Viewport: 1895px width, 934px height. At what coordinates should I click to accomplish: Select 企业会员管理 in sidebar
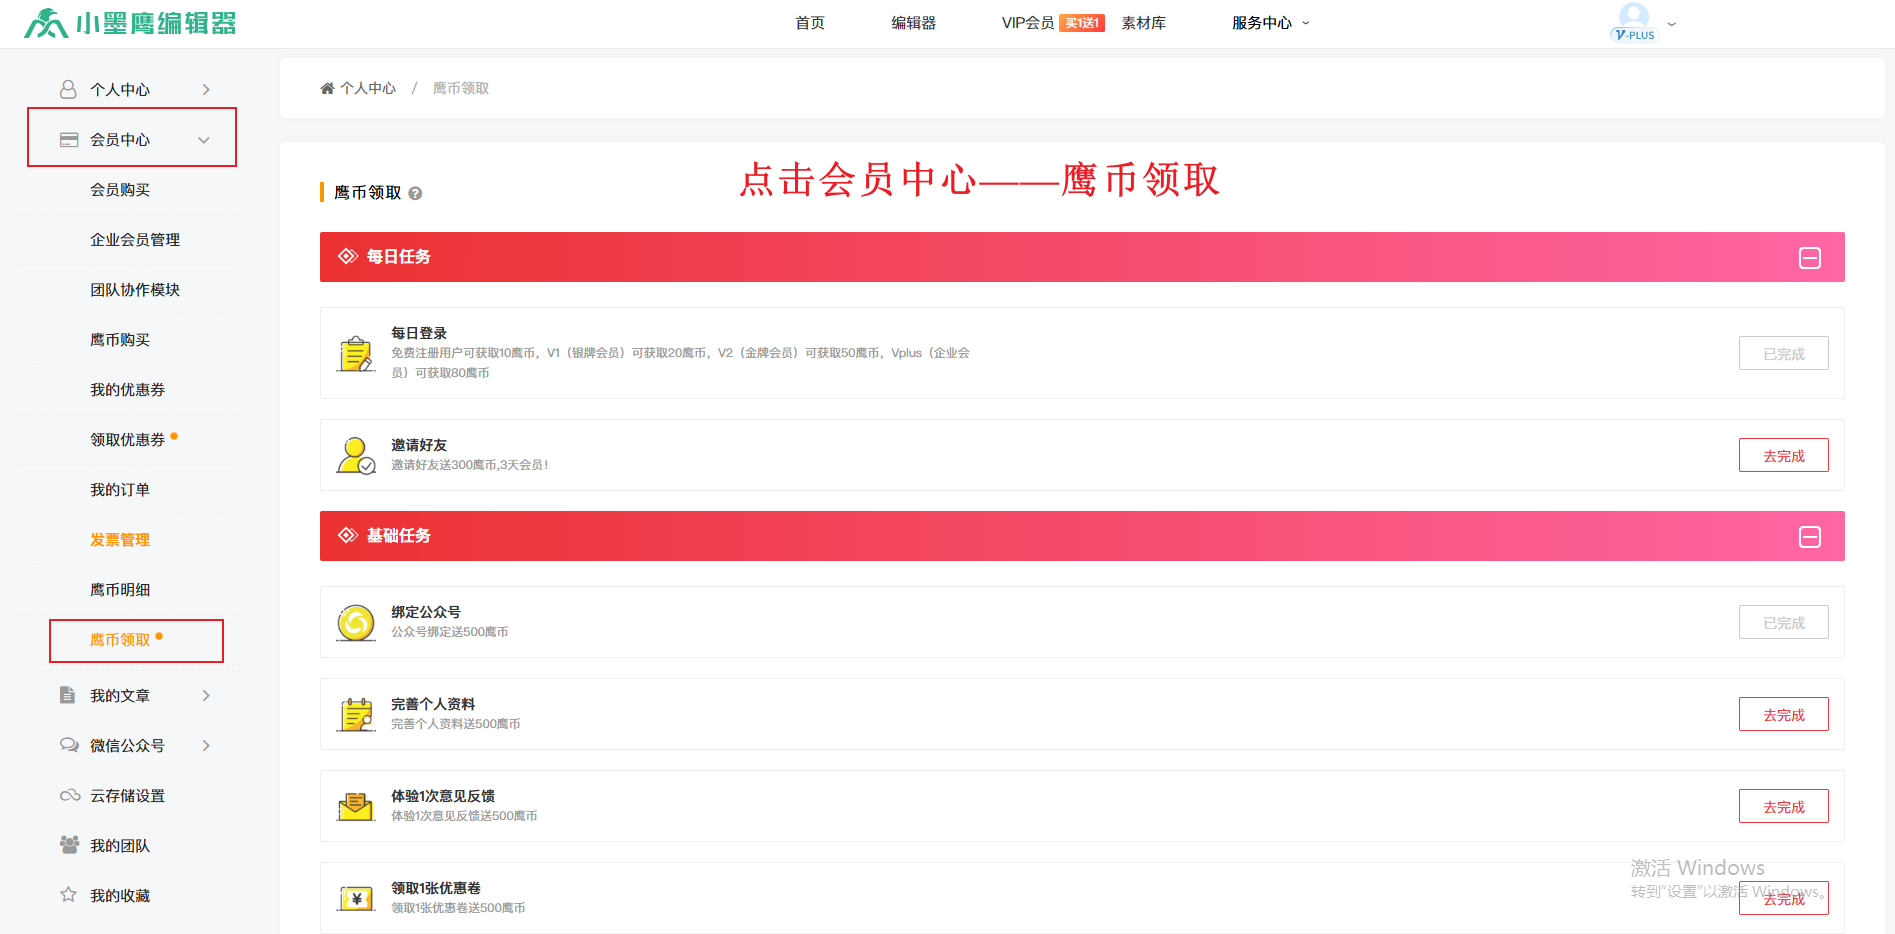[x=135, y=239]
